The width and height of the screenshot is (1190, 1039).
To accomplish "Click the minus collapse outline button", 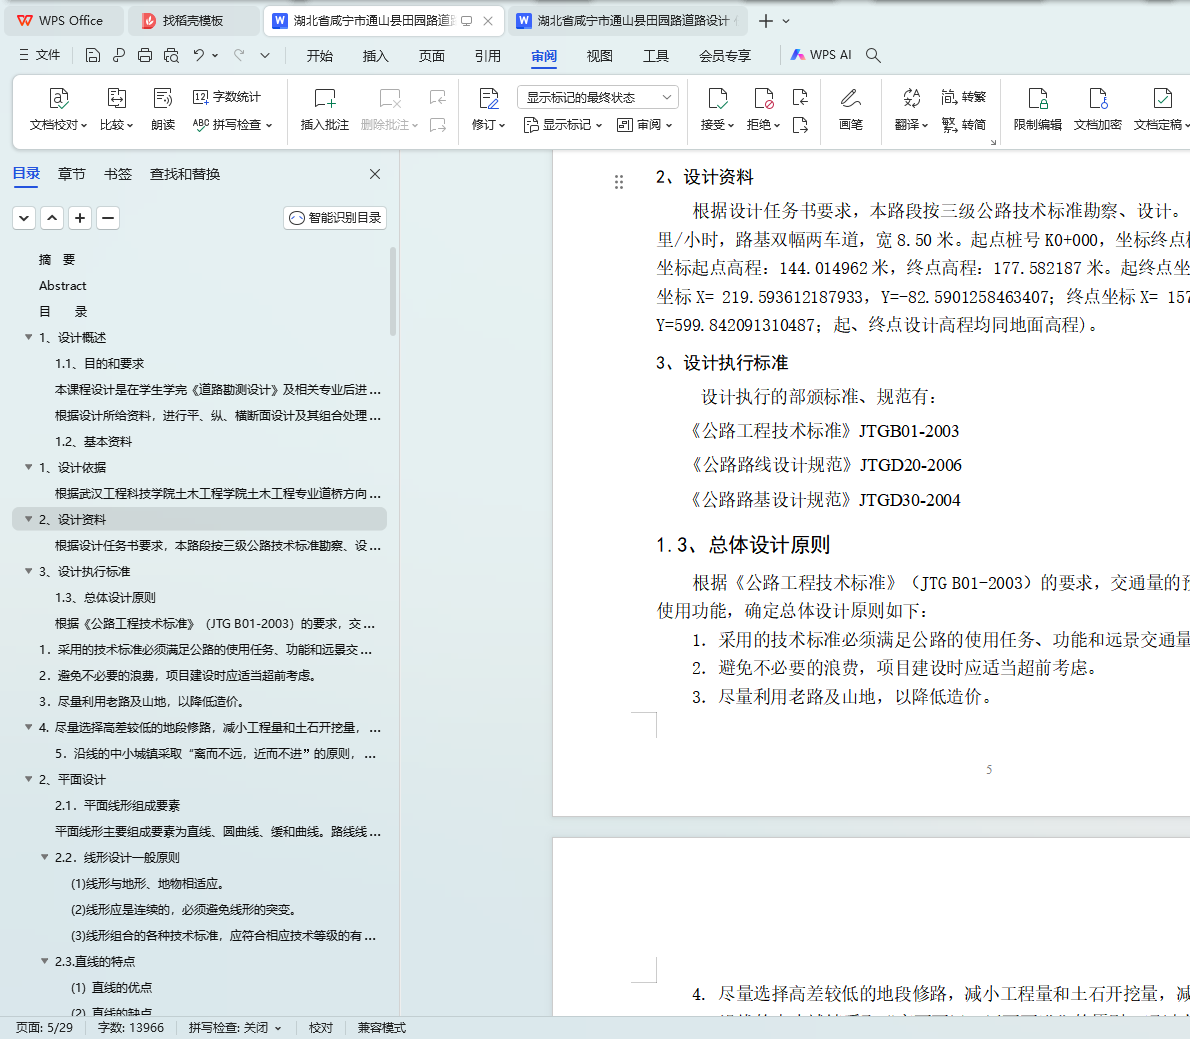I will (108, 218).
